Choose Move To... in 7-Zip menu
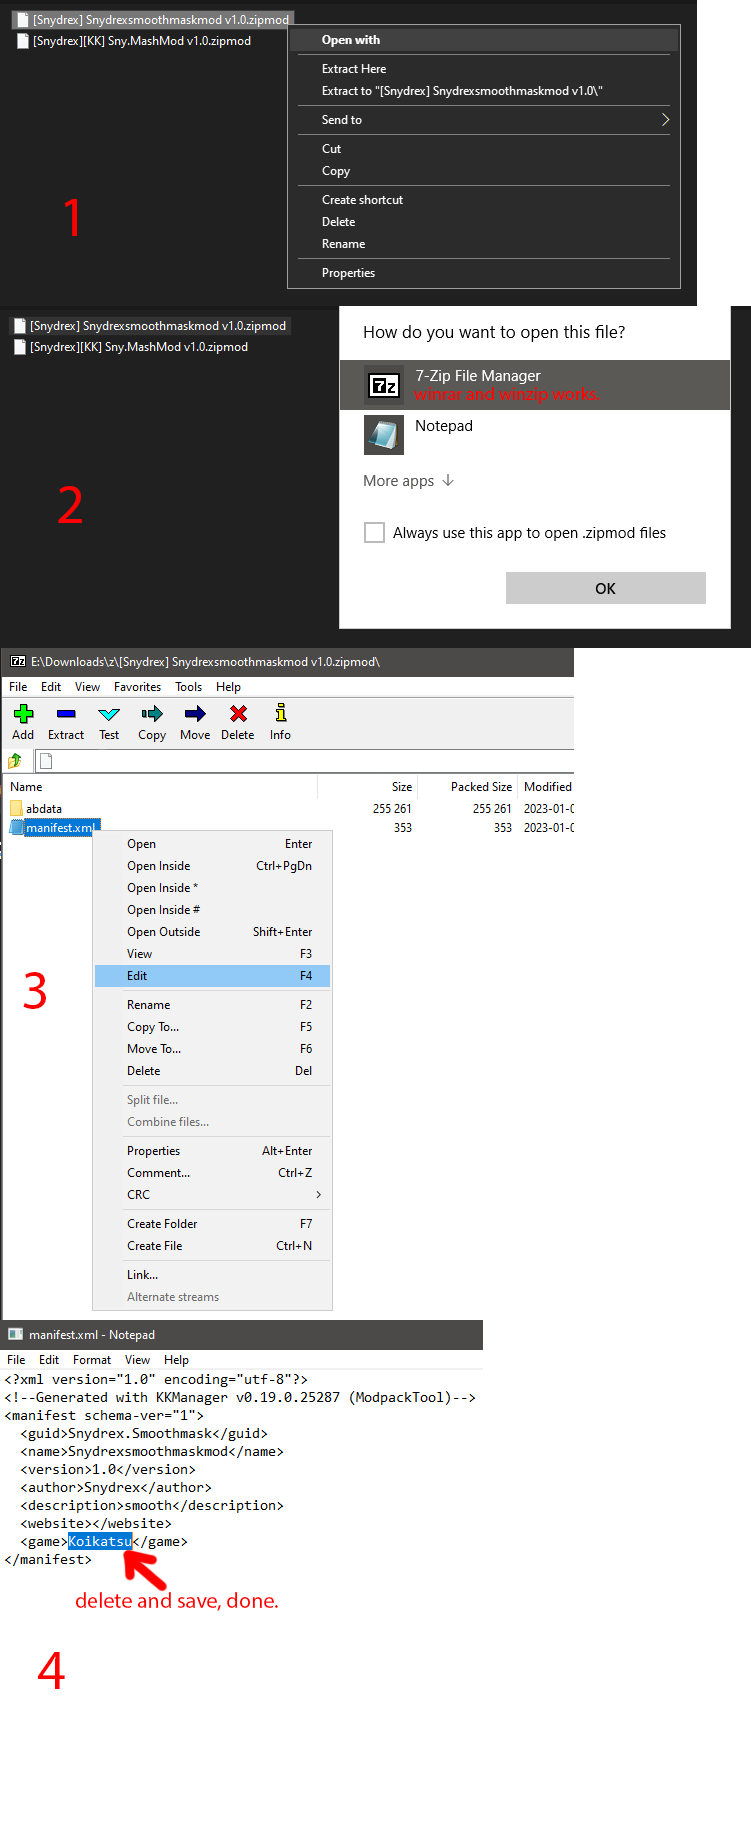 click(x=212, y=1049)
